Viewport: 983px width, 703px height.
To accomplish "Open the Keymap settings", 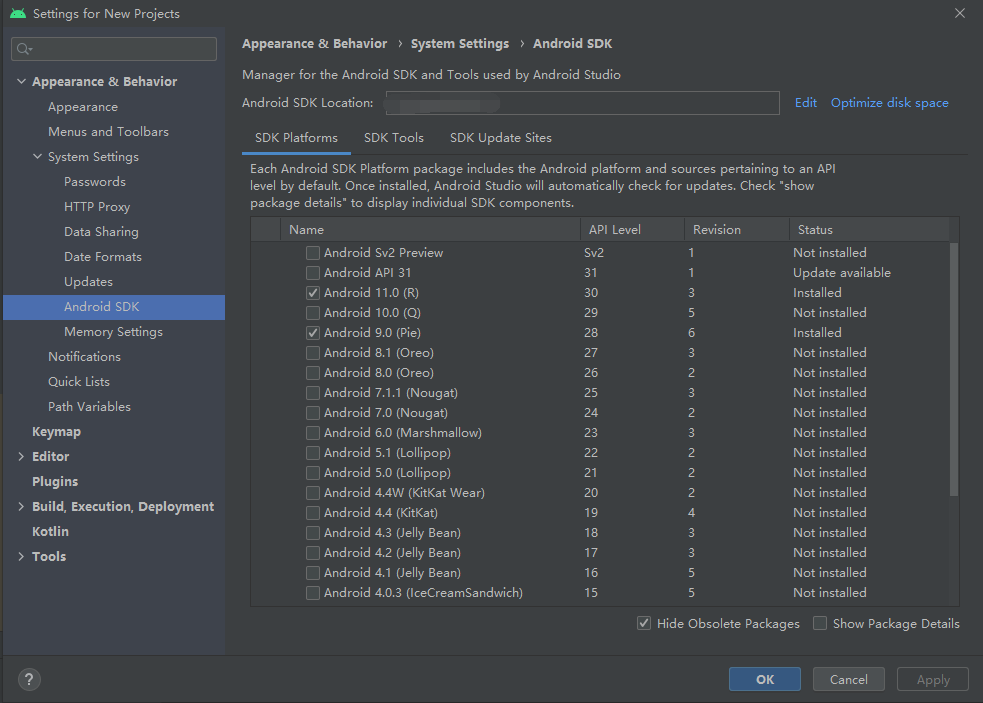I will (x=56, y=431).
